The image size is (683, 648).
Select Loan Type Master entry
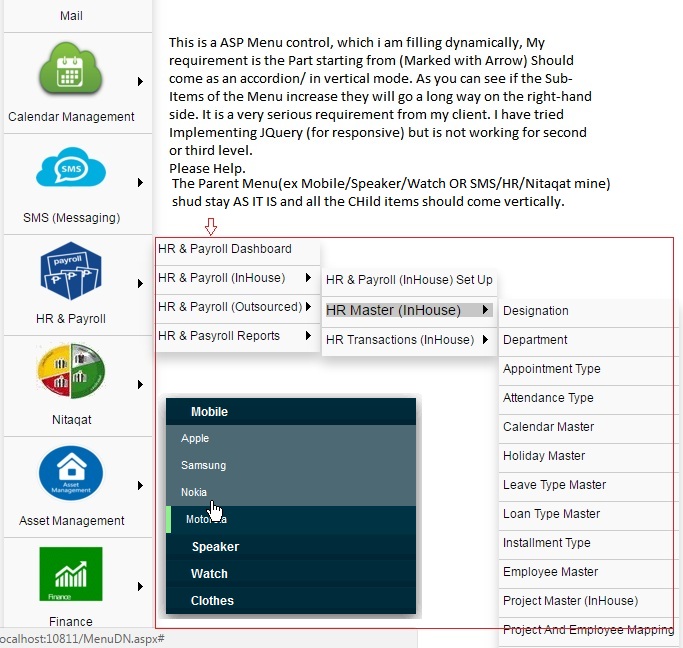588,514
